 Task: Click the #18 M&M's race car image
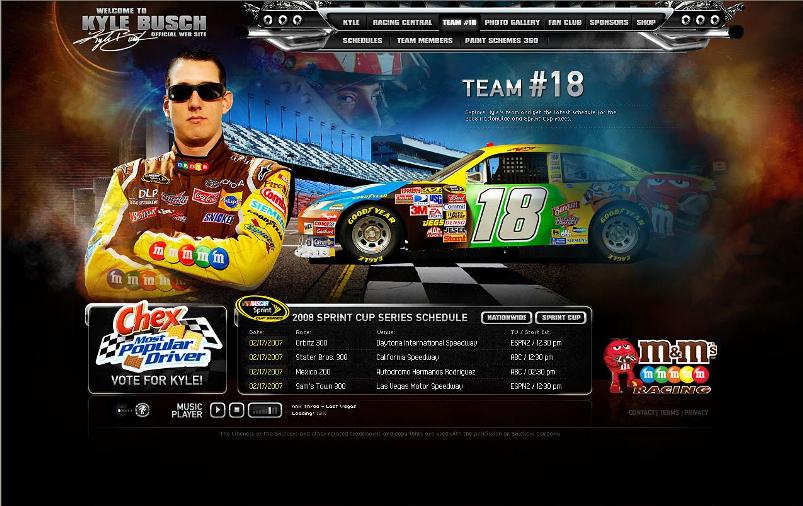click(x=504, y=204)
